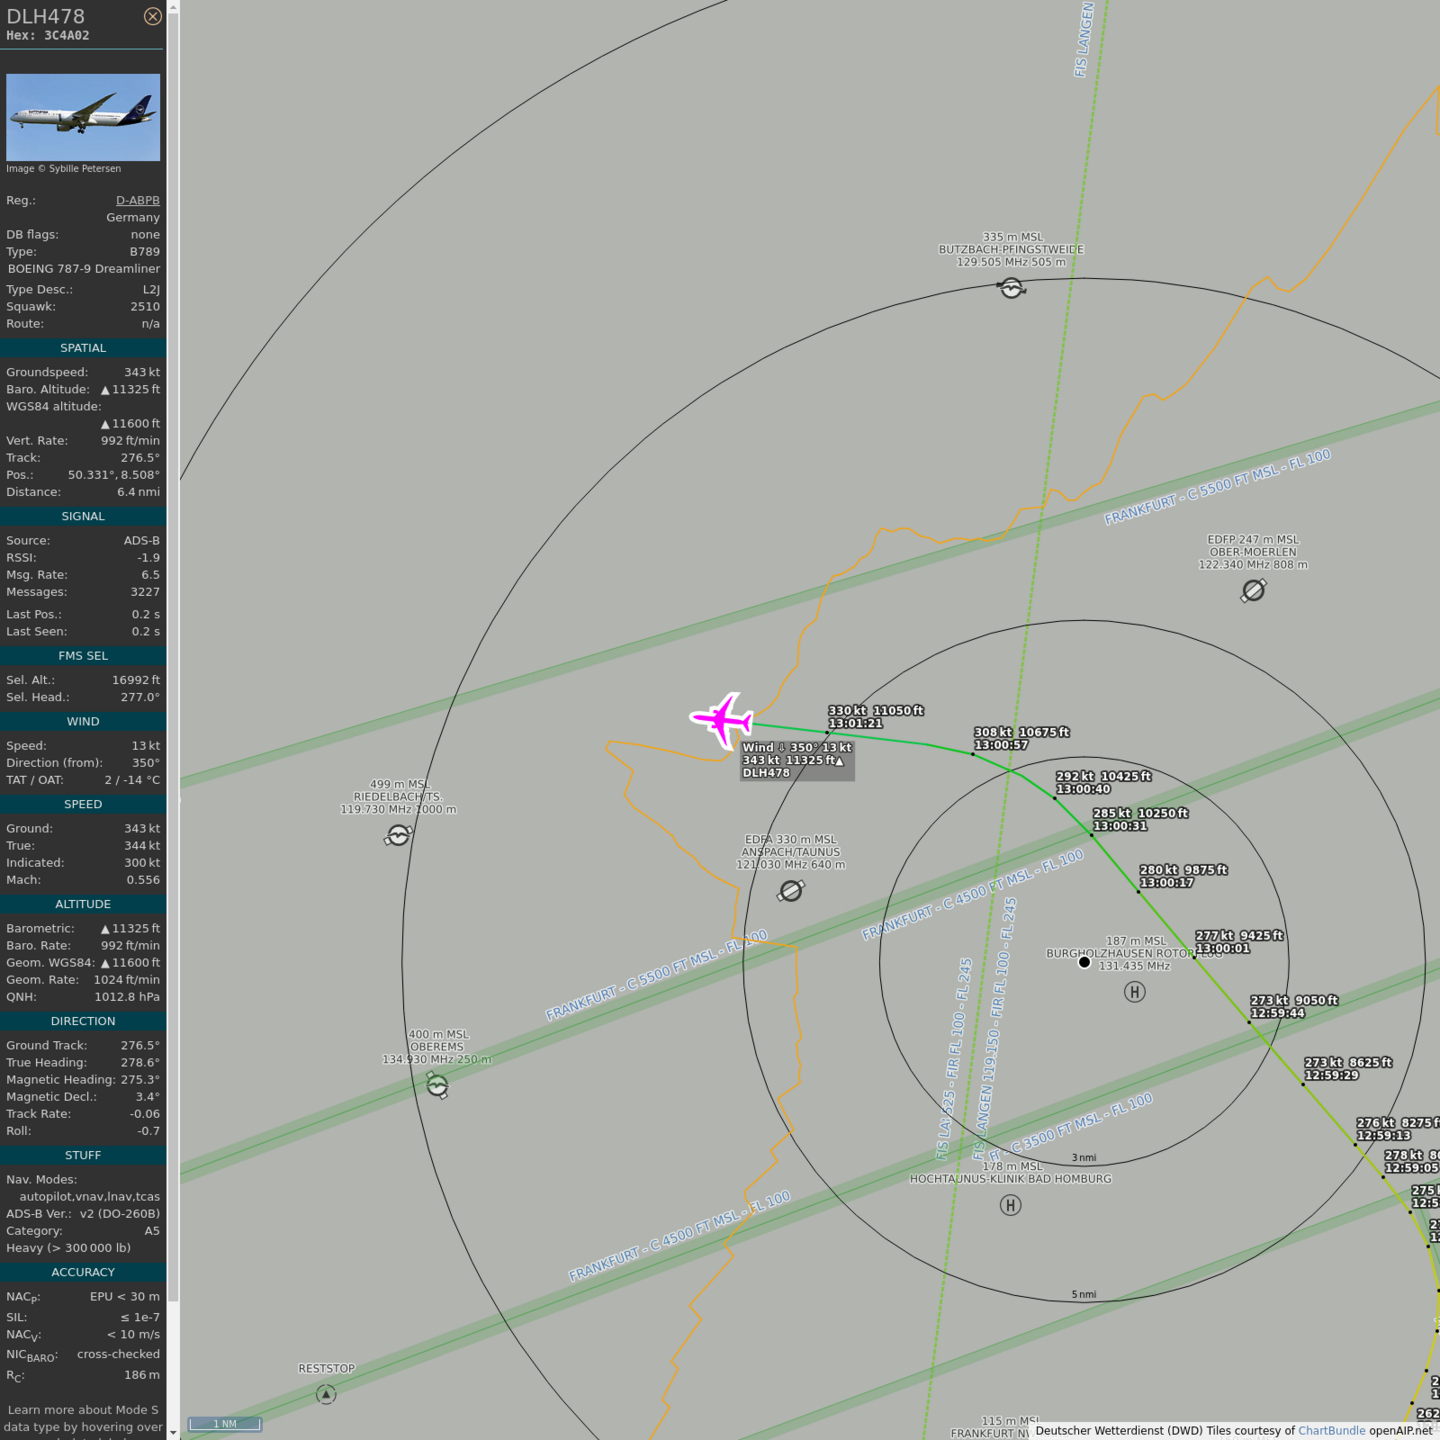Open the D-ABPB registration link
This screenshot has height=1440, width=1440.
click(x=137, y=200)
